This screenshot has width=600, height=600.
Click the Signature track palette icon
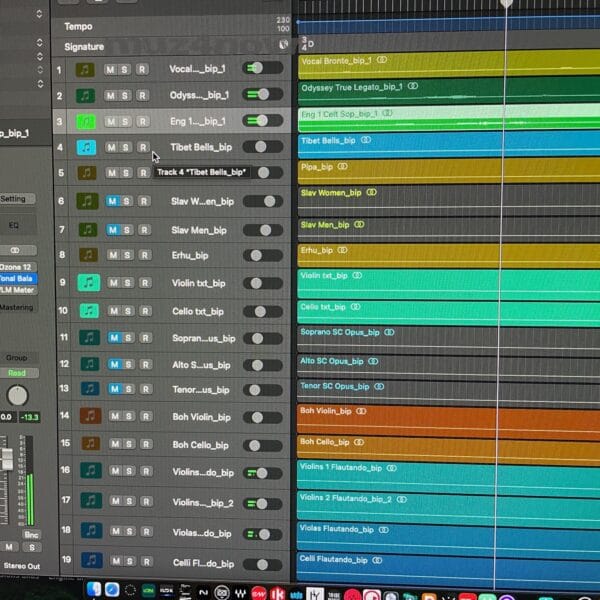pos(284,45)
